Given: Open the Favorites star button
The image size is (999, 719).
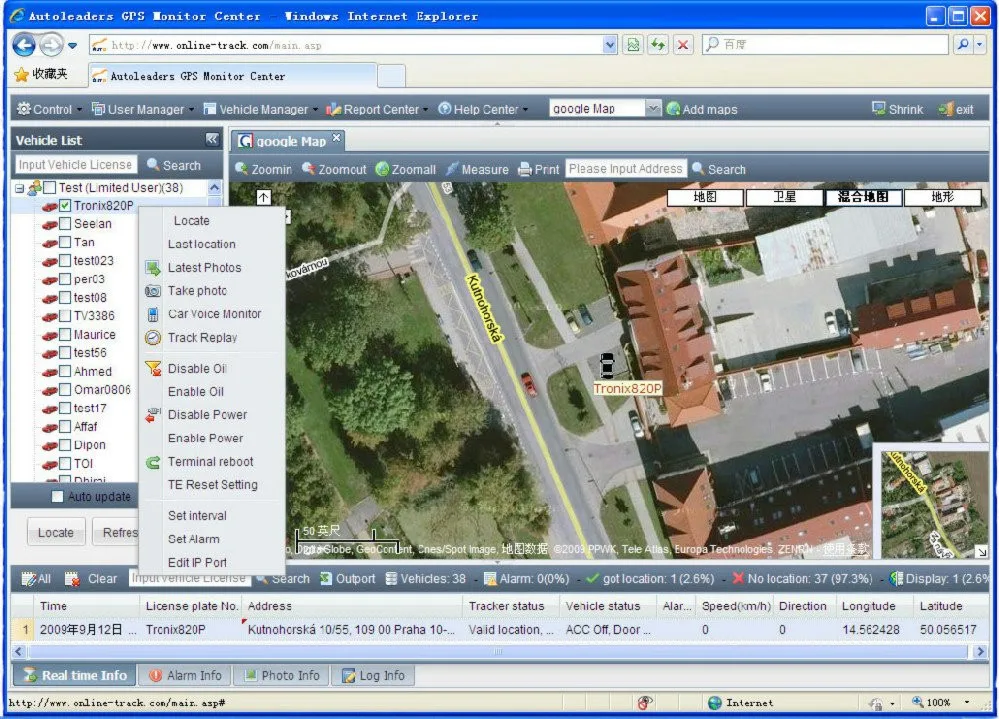Looking at the screenshot, I should 42,74.
